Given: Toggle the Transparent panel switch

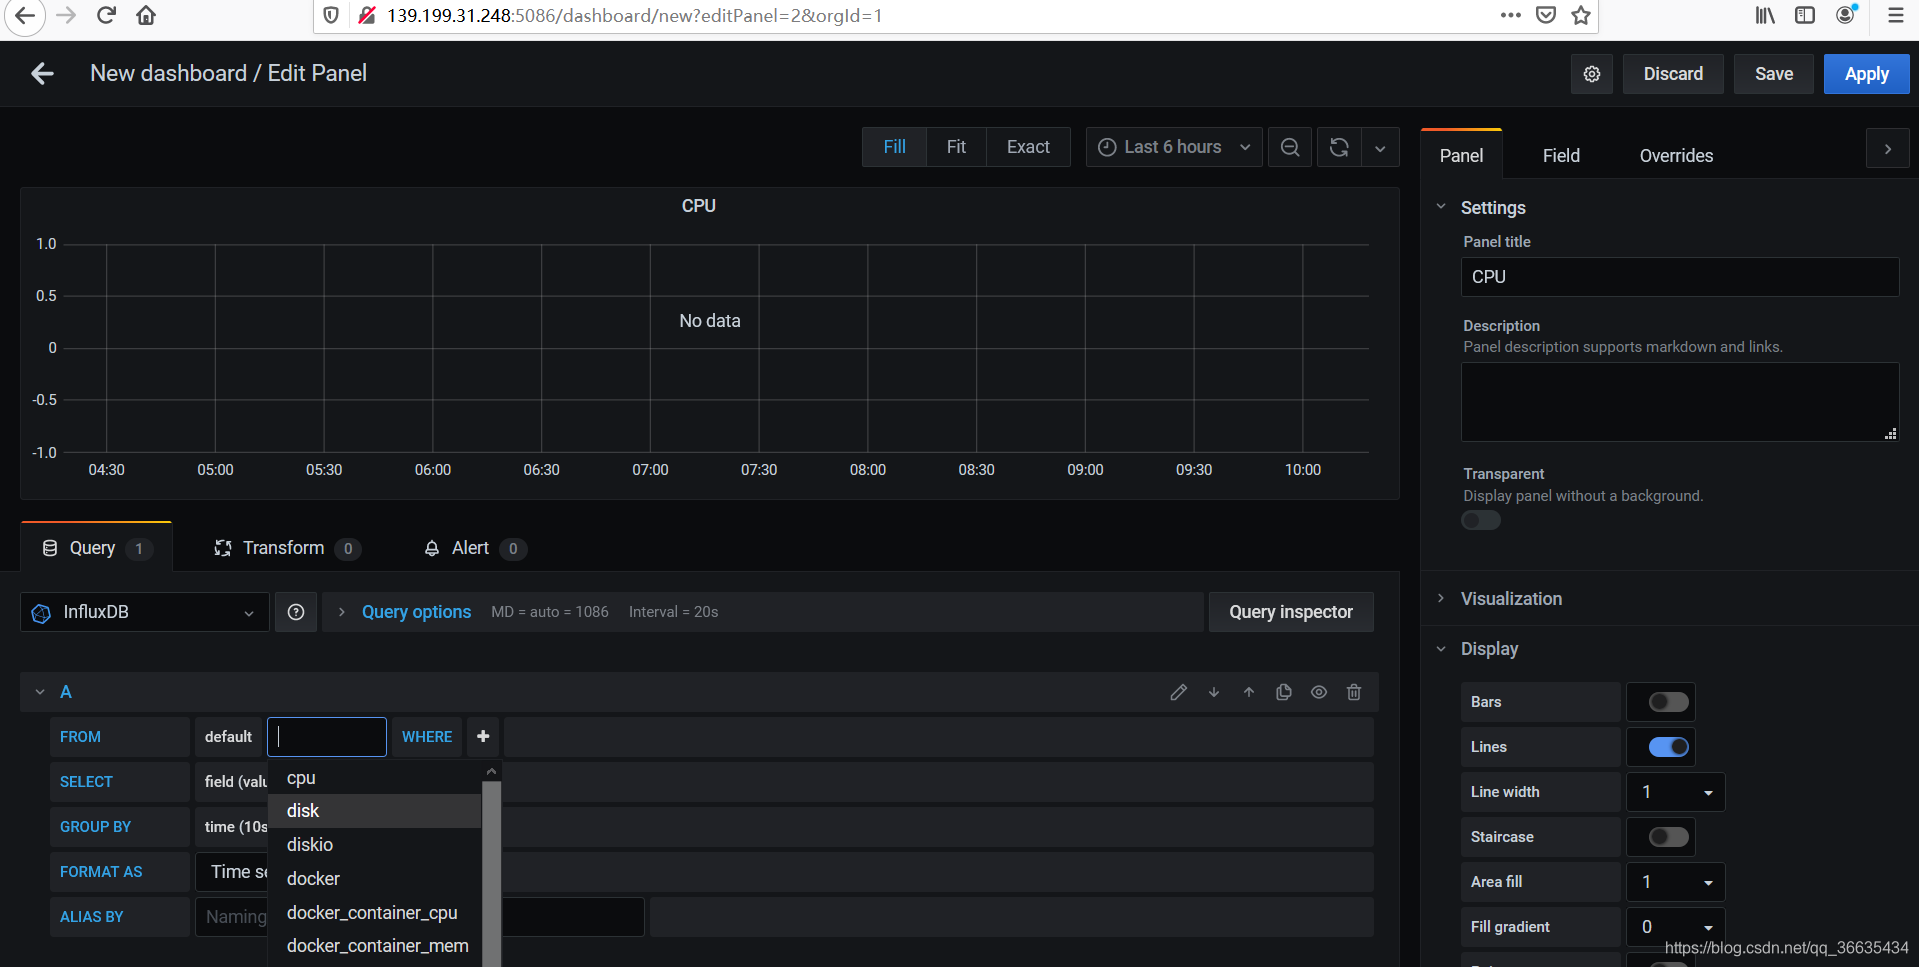Looking at the screenshot, I should click(x=1481, y=520).
